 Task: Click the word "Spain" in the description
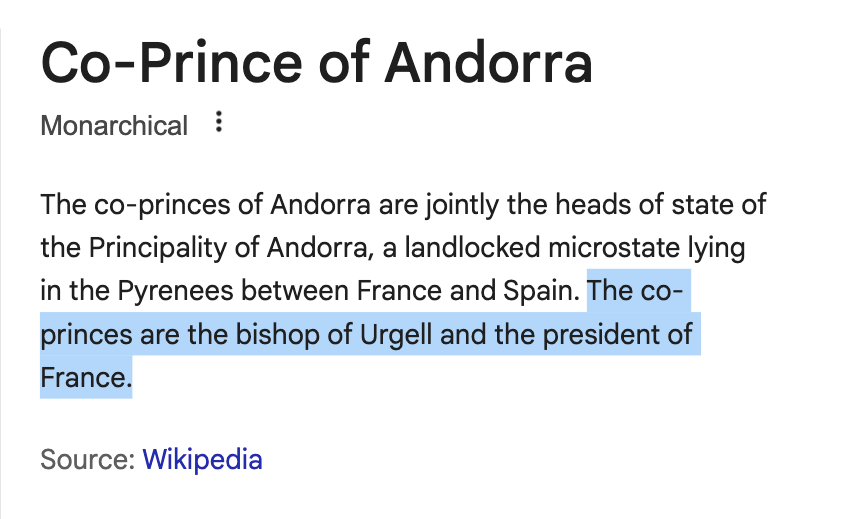coord(540,291)
